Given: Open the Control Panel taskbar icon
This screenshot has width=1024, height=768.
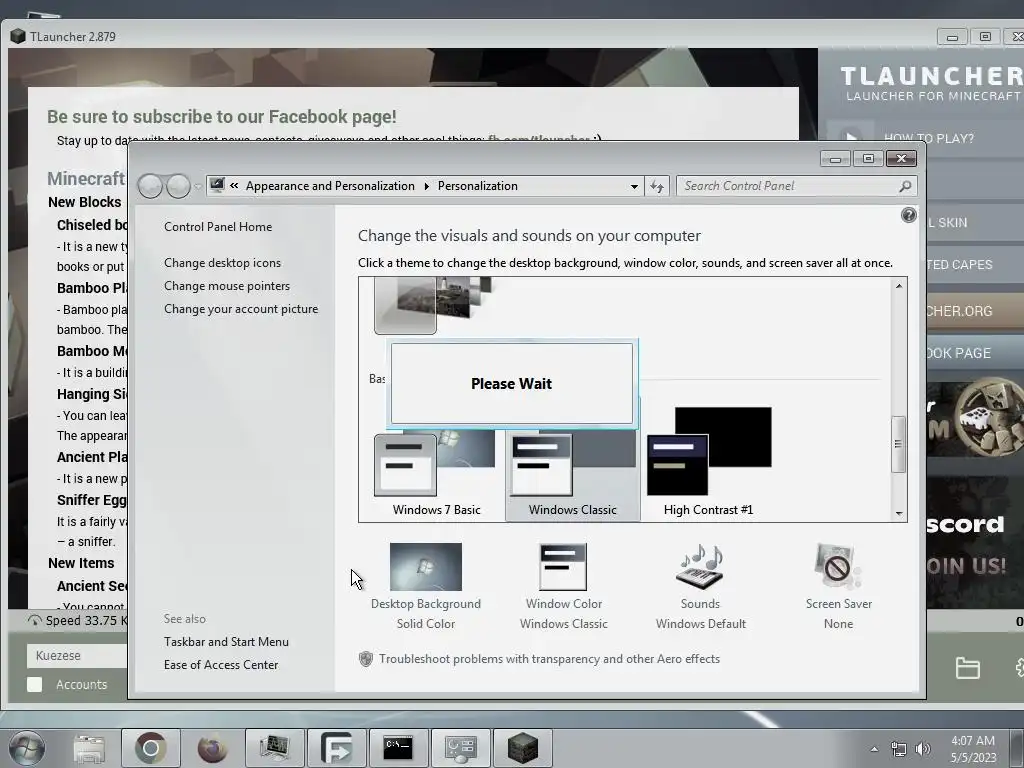Looking at the screenshot, I should pyautogui.click(x=460, y=748).
